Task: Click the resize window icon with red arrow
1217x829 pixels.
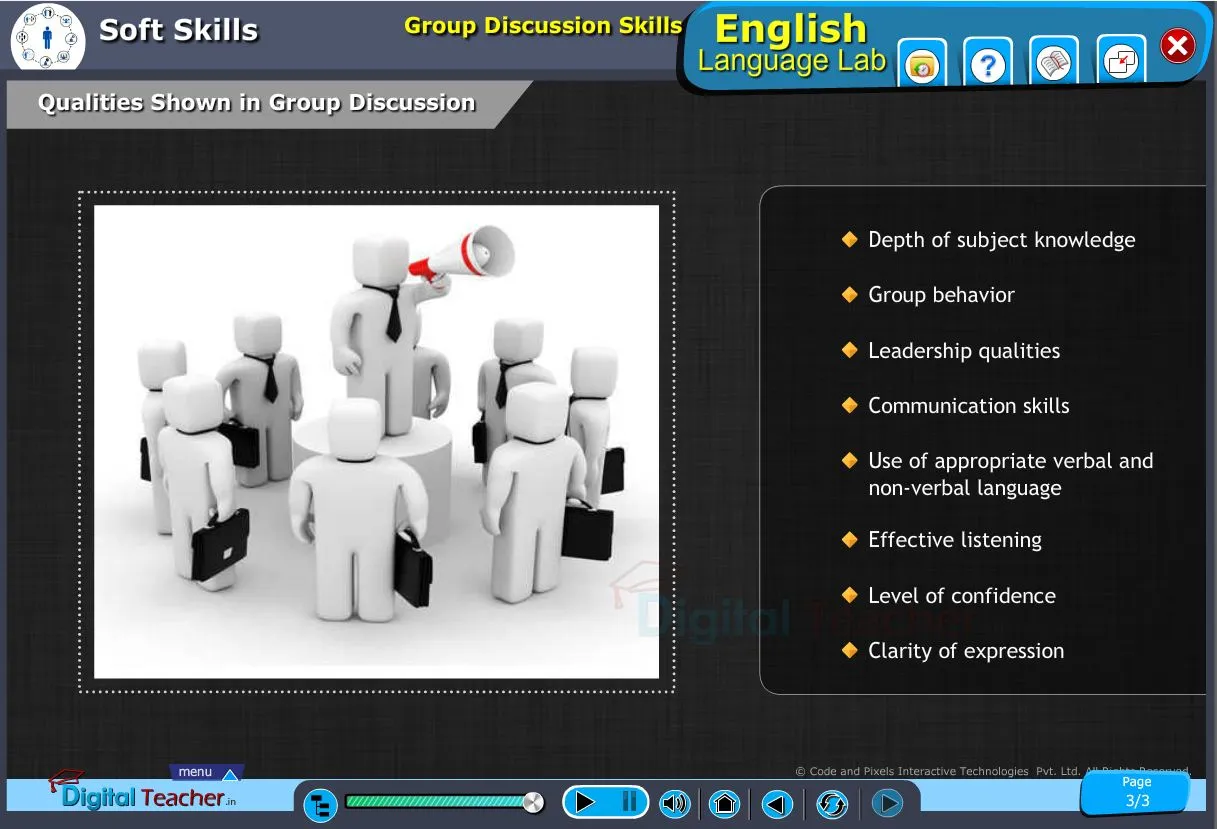Action: [x=1121, y=64]
